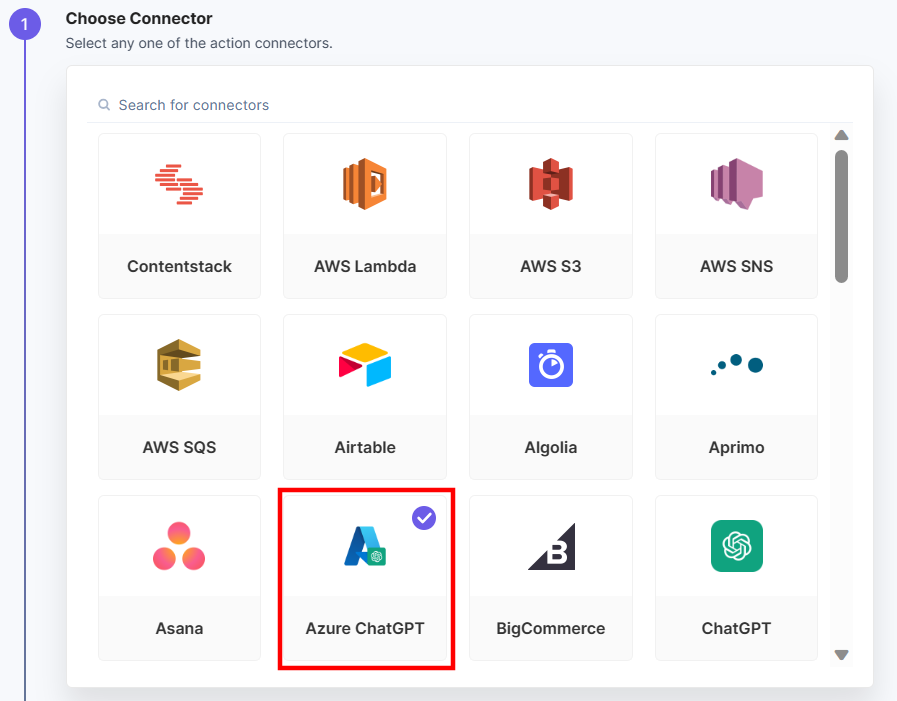The width and height of the screenshot is (897, 701).
Task: Toggle selection on the Airtable tile
Action: pyautogui.click(x=364, y=396)
